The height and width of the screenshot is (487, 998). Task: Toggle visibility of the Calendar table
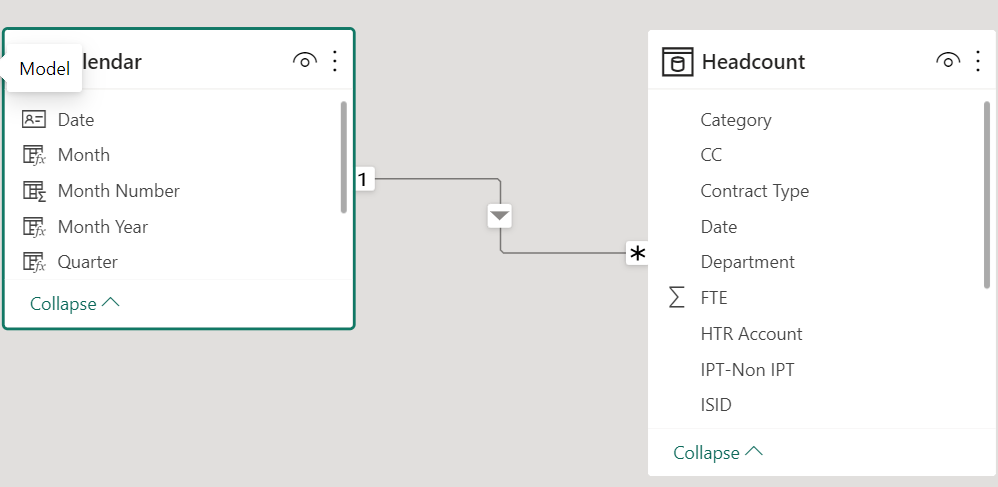point(305,61)
